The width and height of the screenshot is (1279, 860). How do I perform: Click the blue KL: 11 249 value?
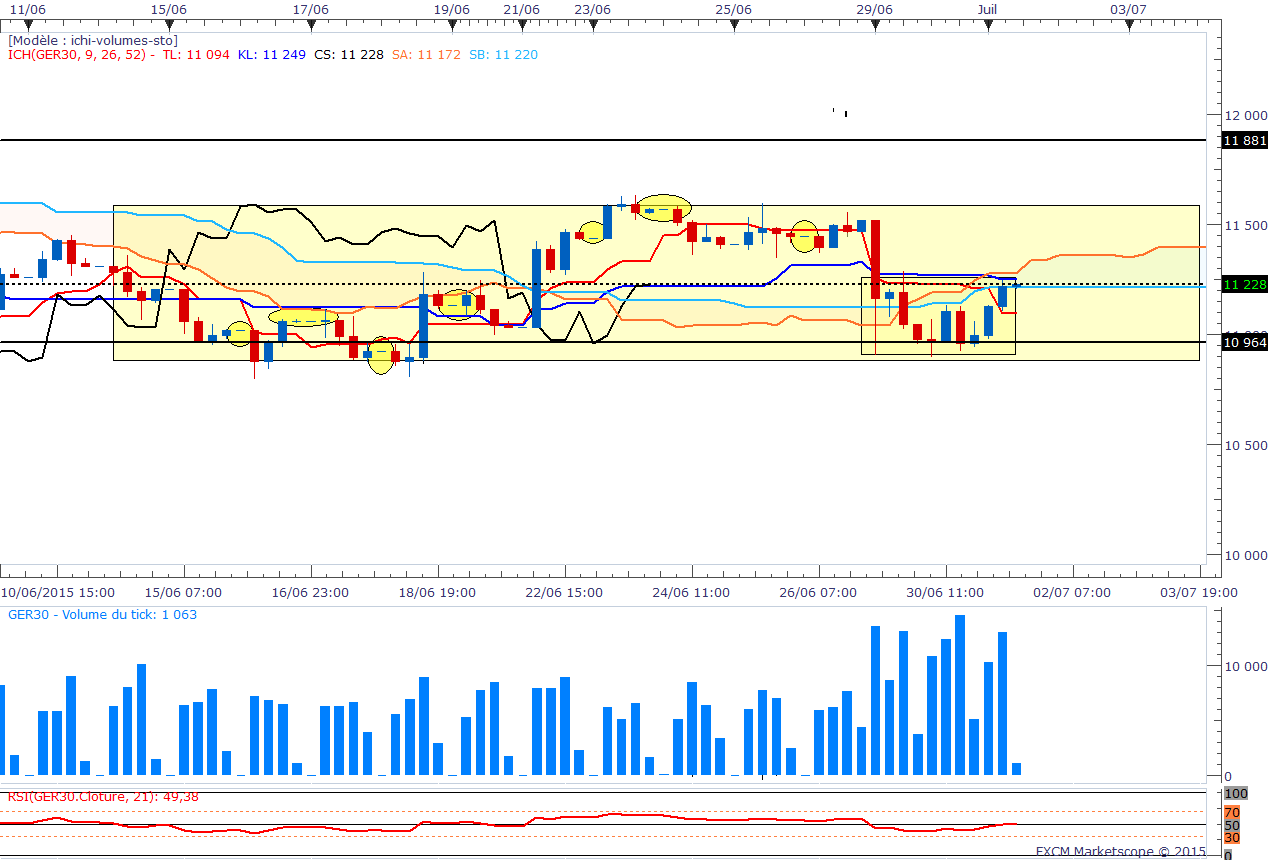click(x=271, y=55)
